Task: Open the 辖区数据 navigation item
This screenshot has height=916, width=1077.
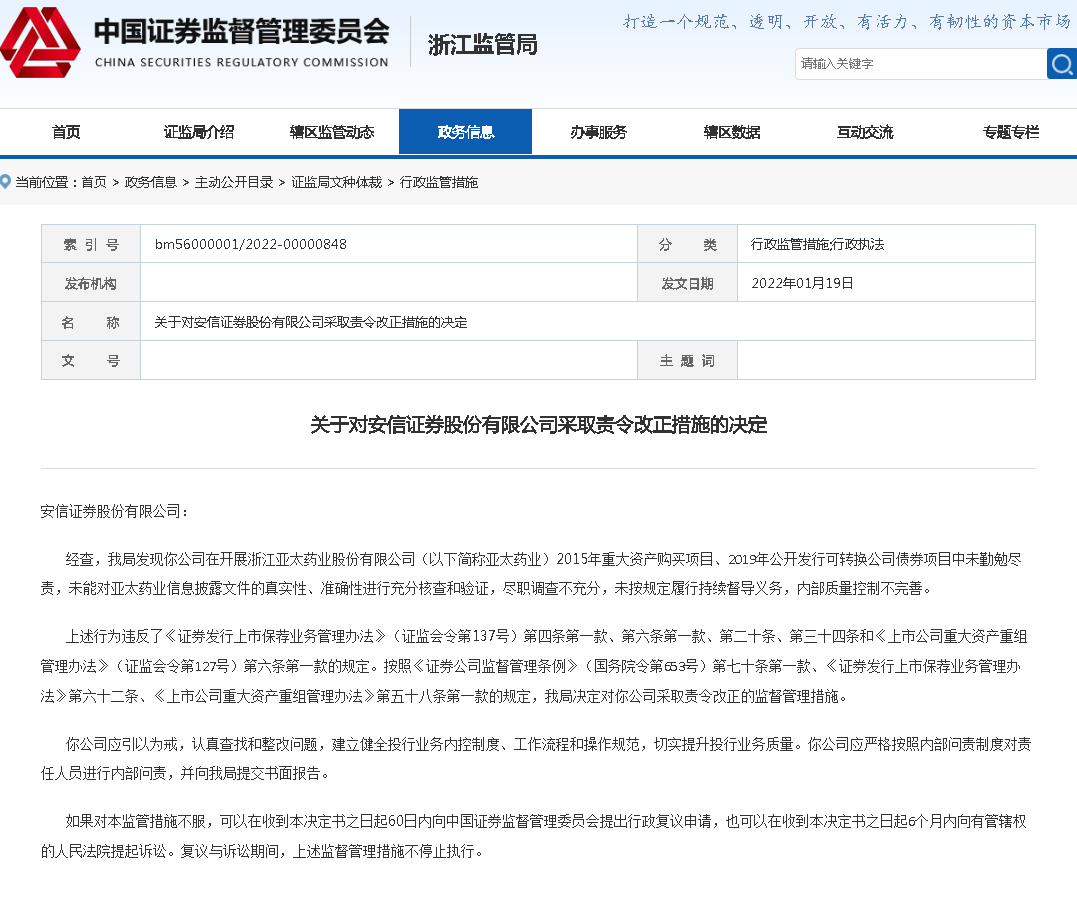Action: pyautogui.click(x=731, y=132)
